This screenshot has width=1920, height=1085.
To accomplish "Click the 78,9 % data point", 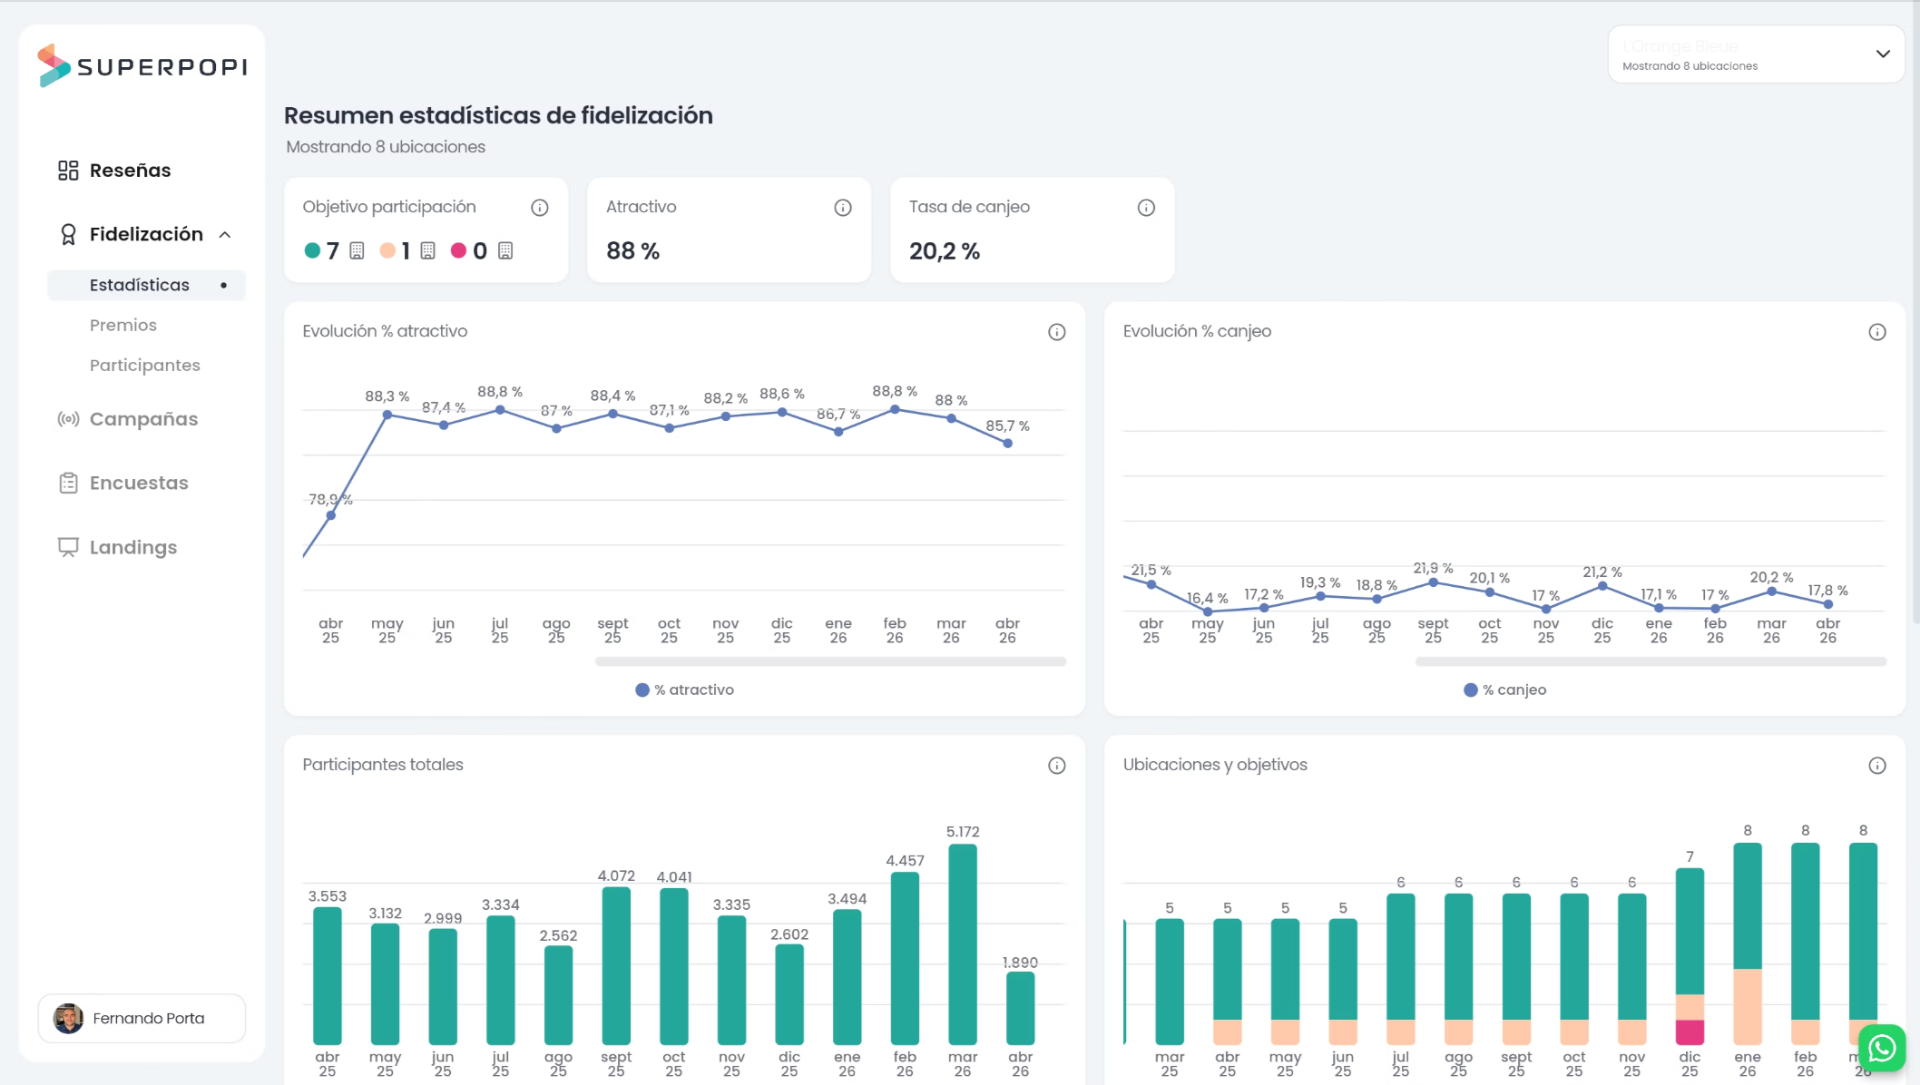I will [331, 516].
